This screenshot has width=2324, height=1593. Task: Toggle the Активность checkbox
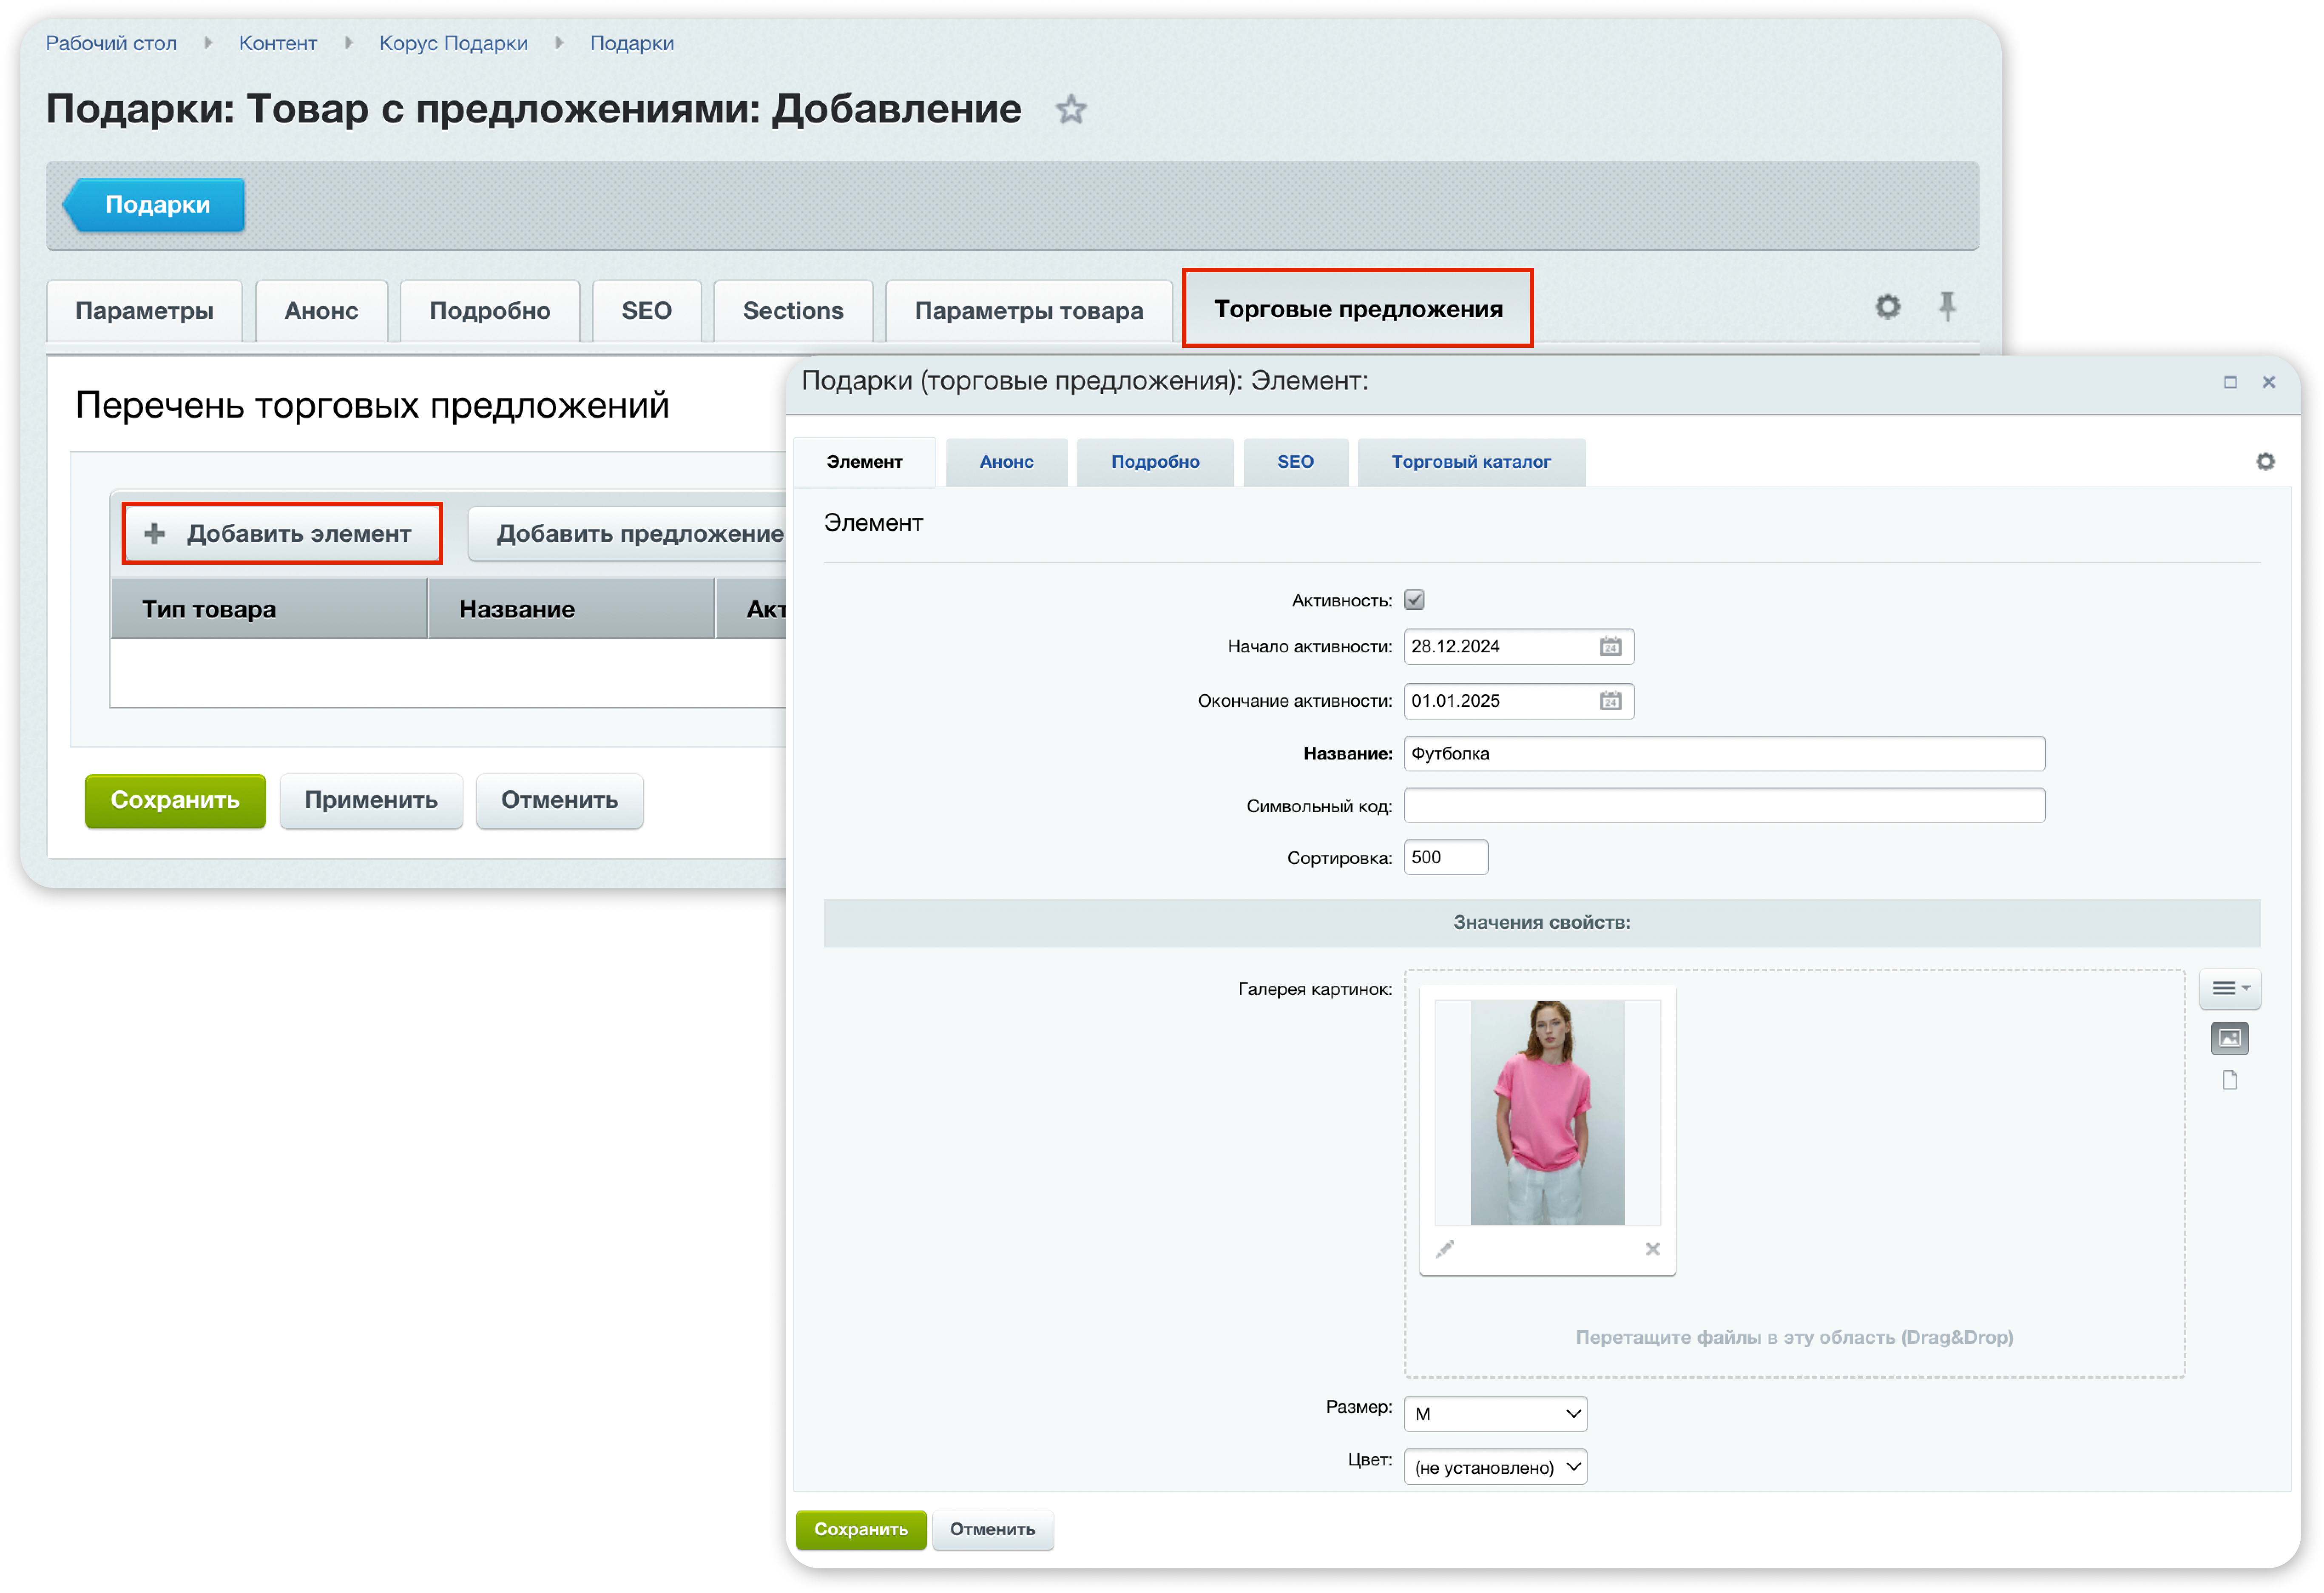tap(1414, 600)
